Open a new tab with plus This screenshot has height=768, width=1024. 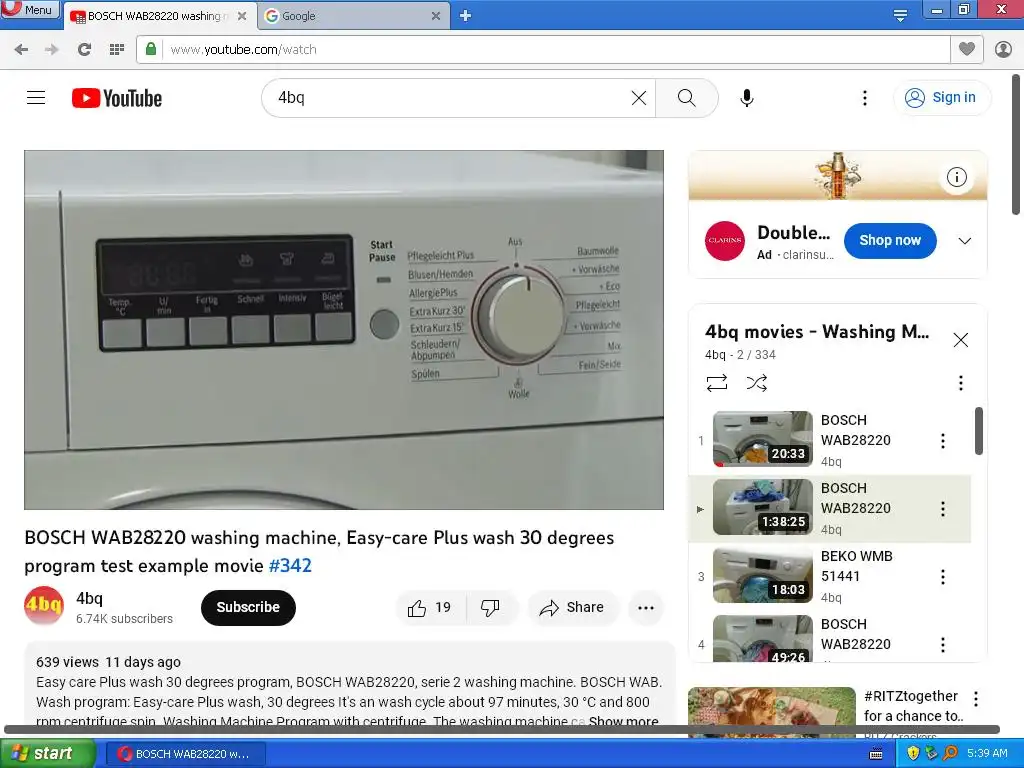pos(465,16)
